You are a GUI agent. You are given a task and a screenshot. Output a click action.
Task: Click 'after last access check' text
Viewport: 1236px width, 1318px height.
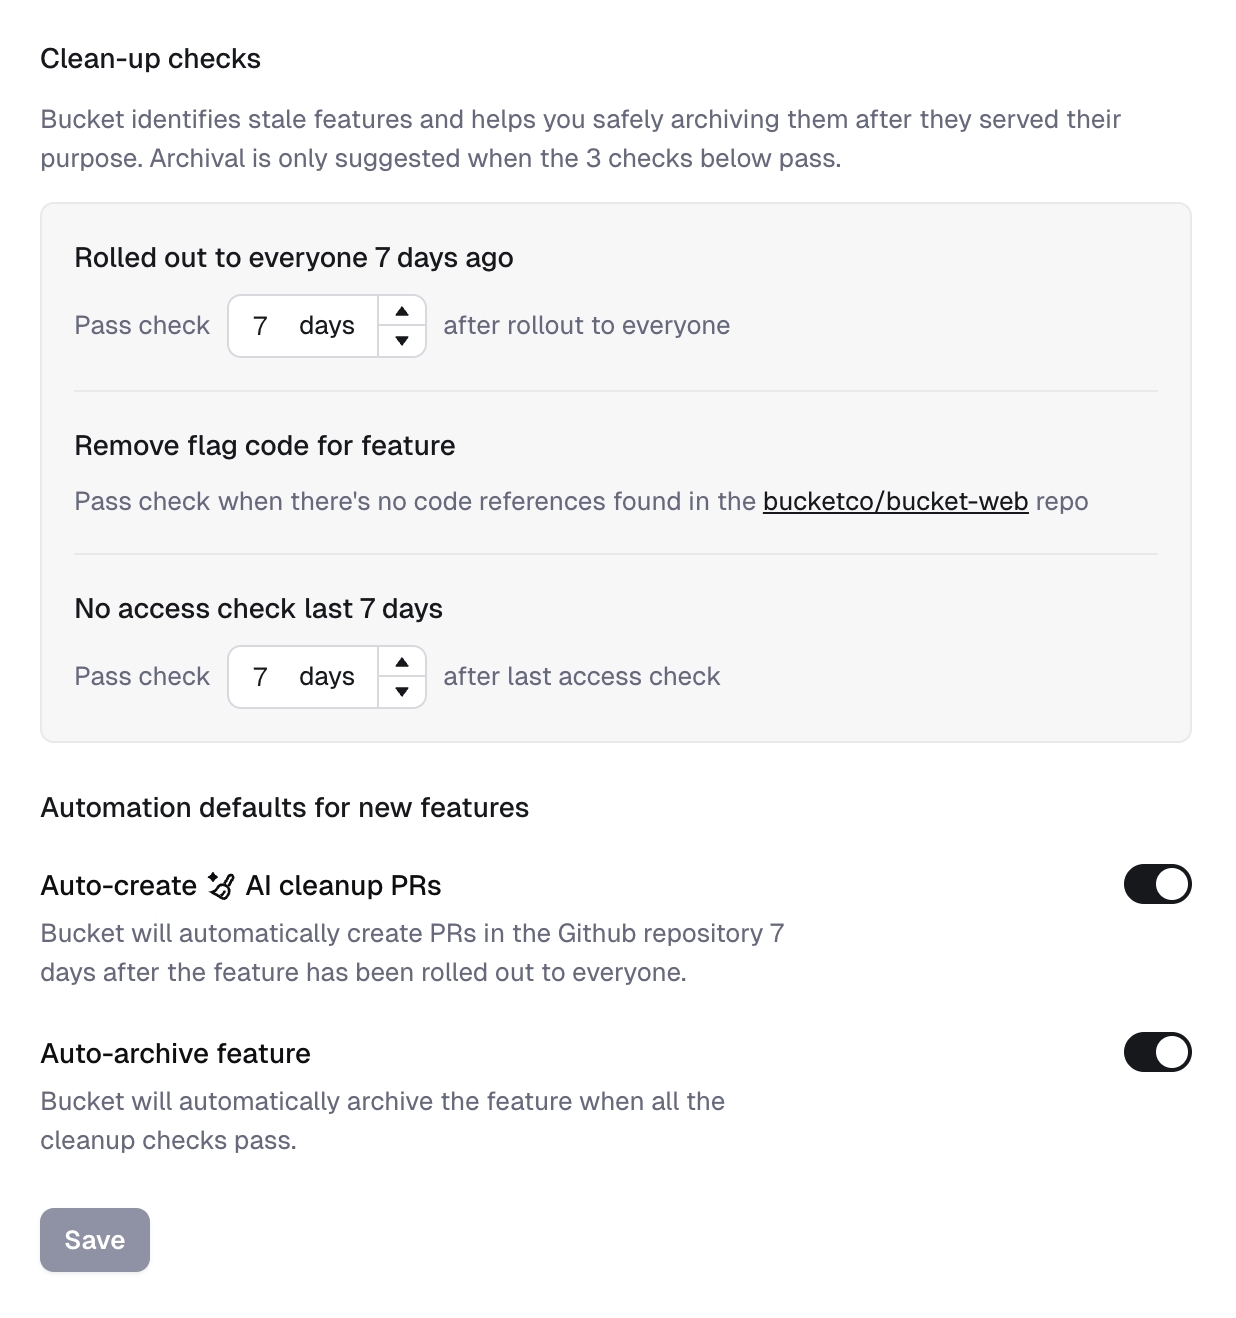click(581, 677)
